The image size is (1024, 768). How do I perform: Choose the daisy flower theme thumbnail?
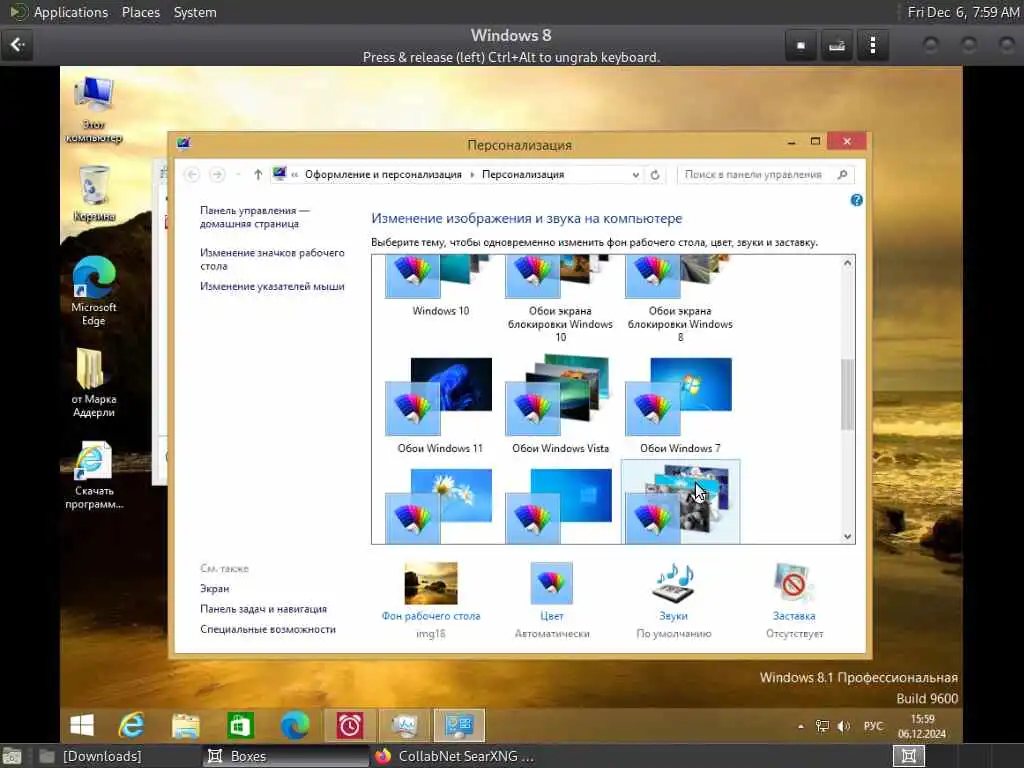pos(440,505)
